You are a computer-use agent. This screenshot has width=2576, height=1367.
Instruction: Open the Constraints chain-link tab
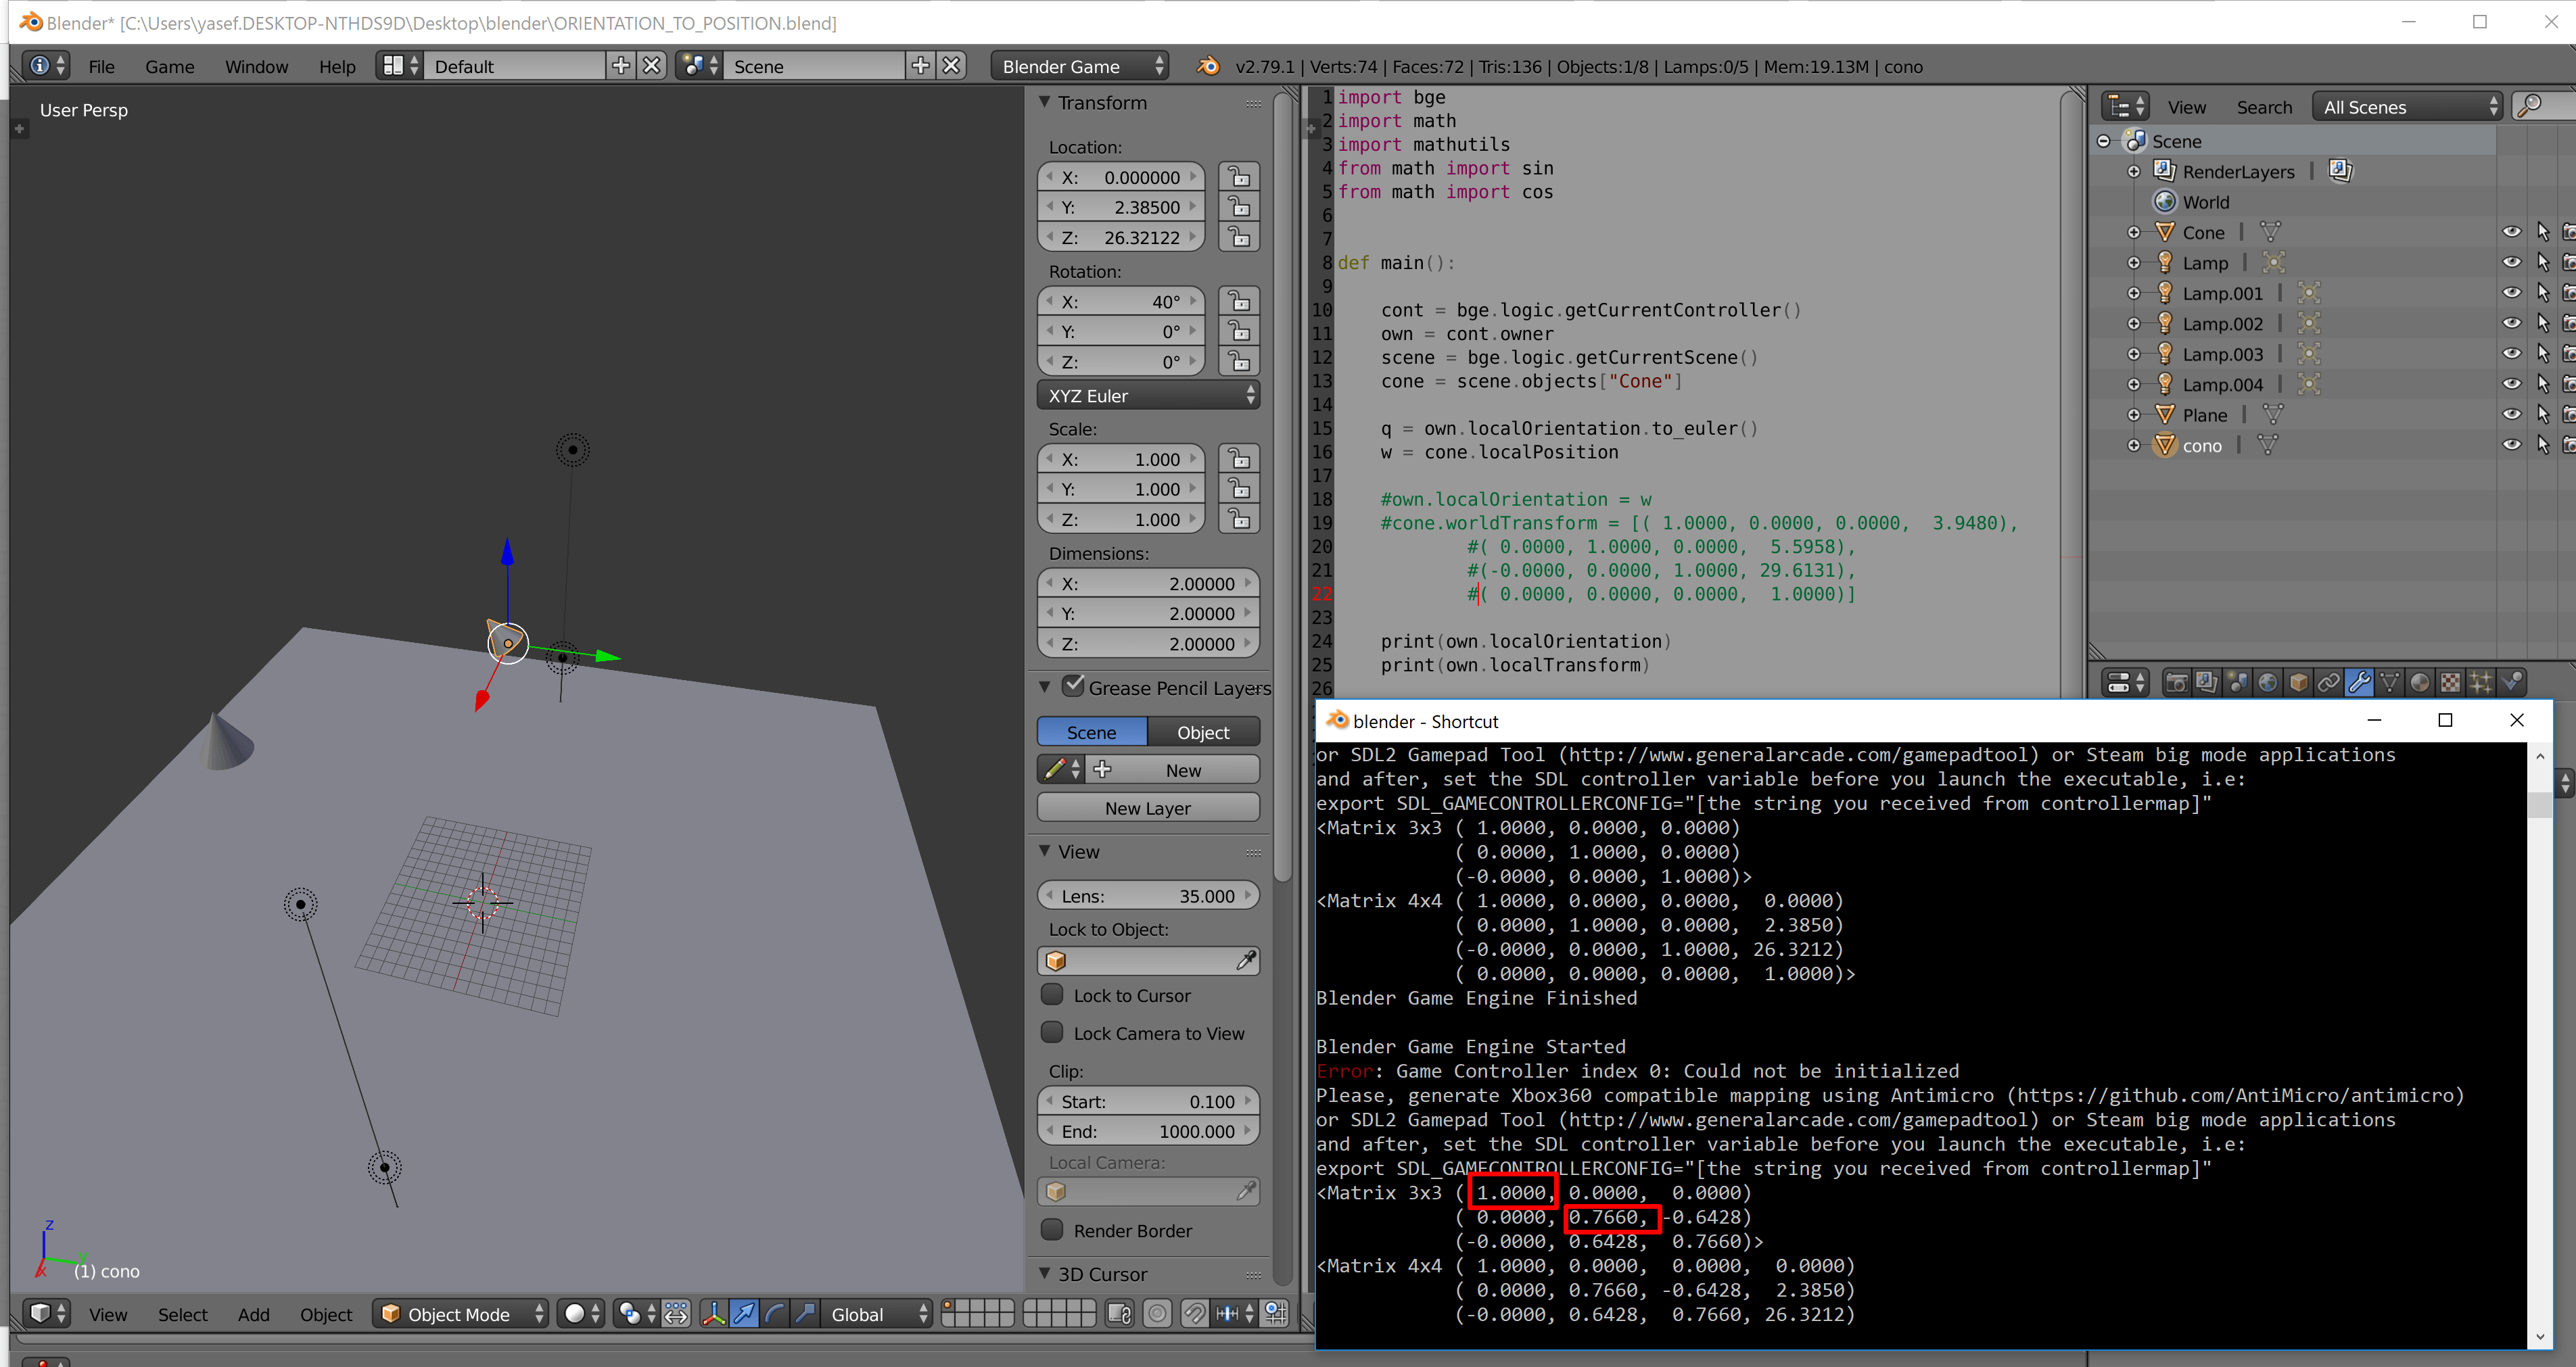tap(2328, 682)
